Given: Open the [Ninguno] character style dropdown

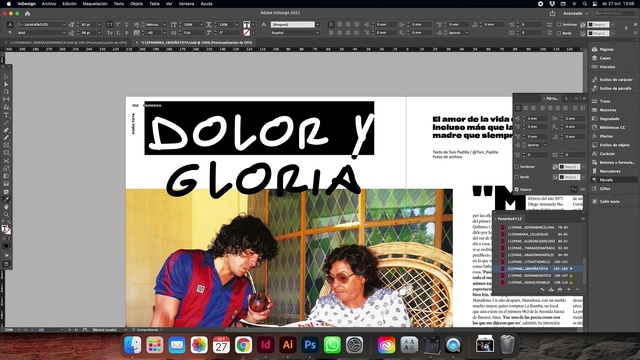Looking at the screenshot, I should point(317,24).
